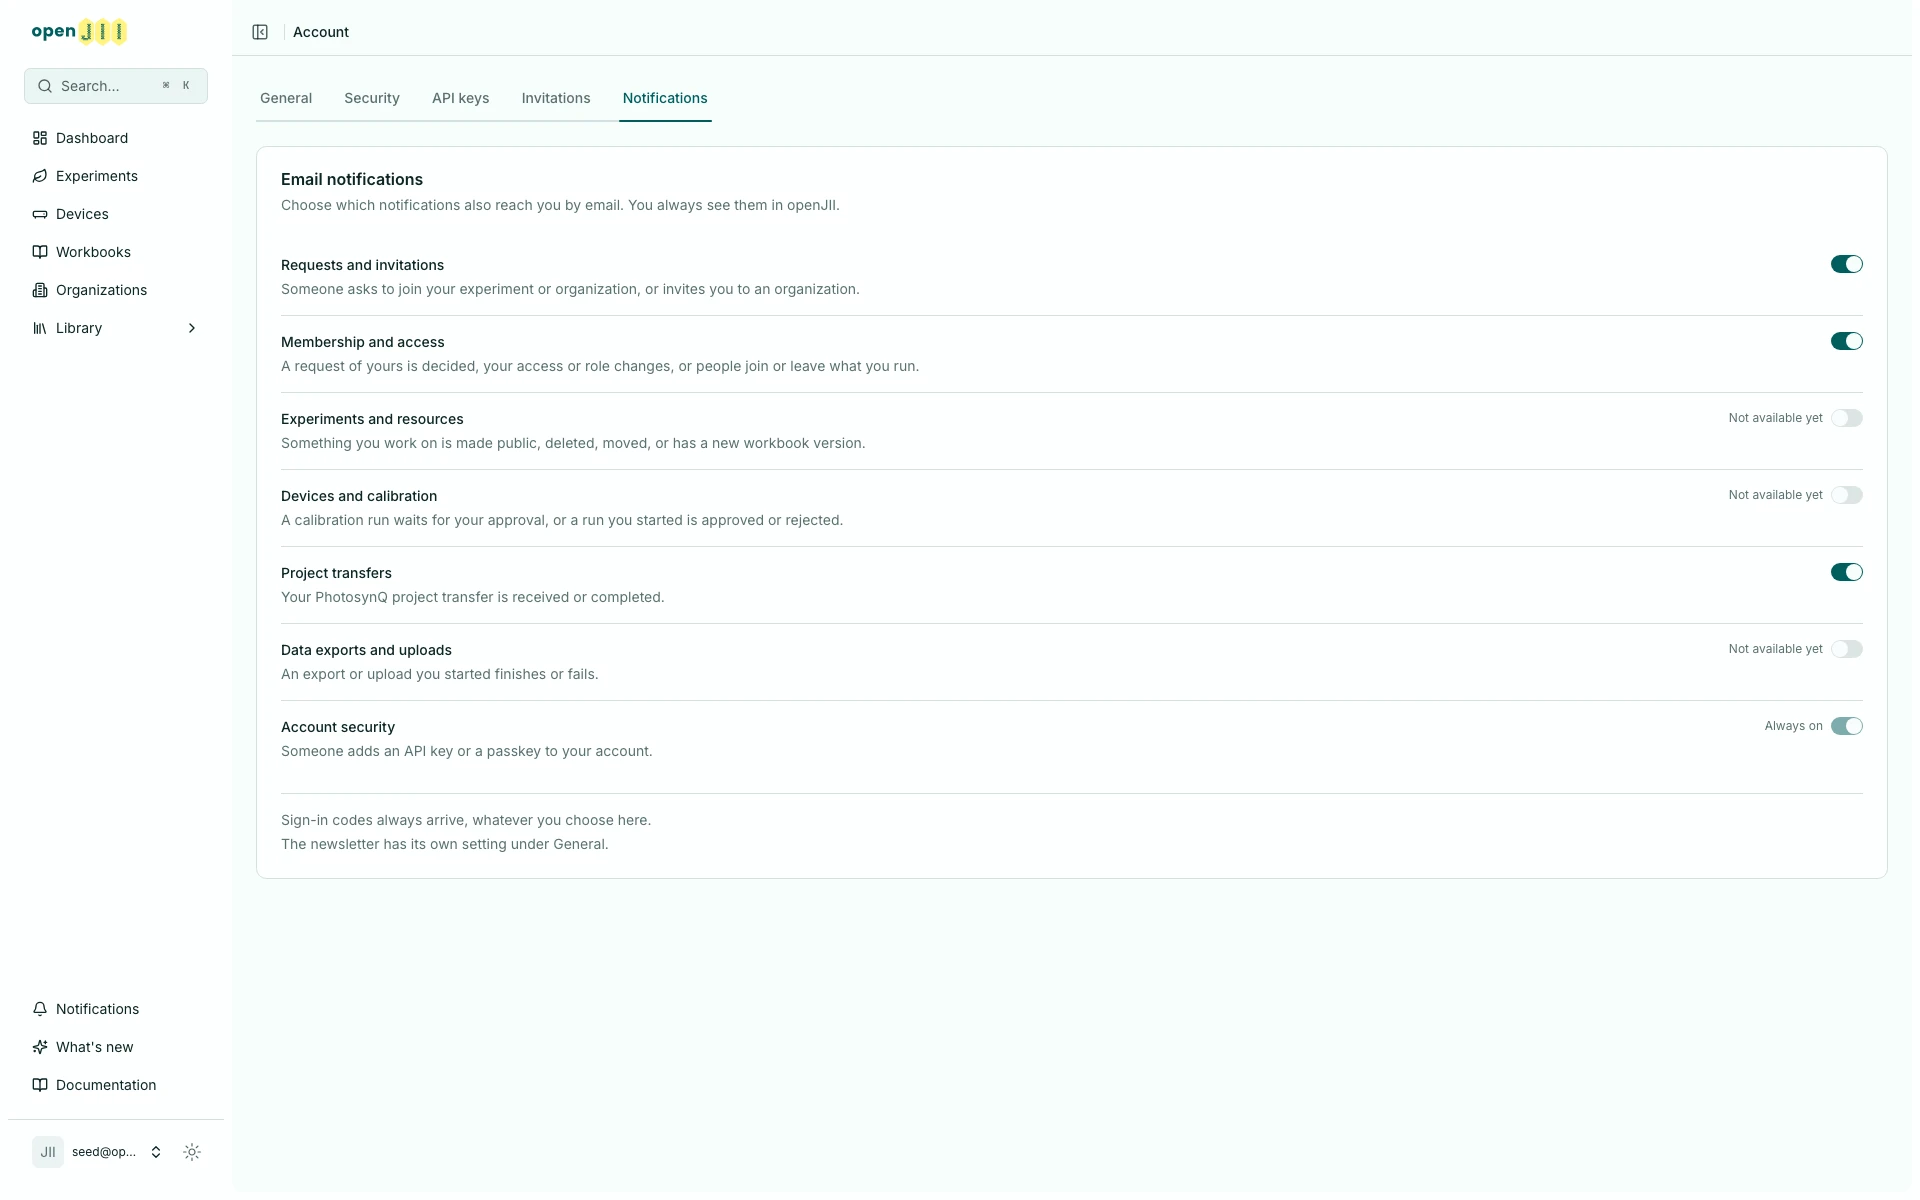Click the disabled Devices and calibration toggle
This screenshot has width=1920, height=1200.
point(1846,495)
